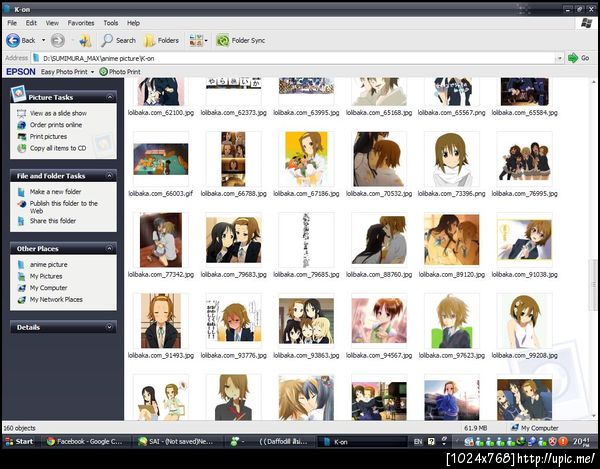The width and height of the screenshot is (600, 469).
Task: Open the Windows Start button
Action: coord(19,441)
